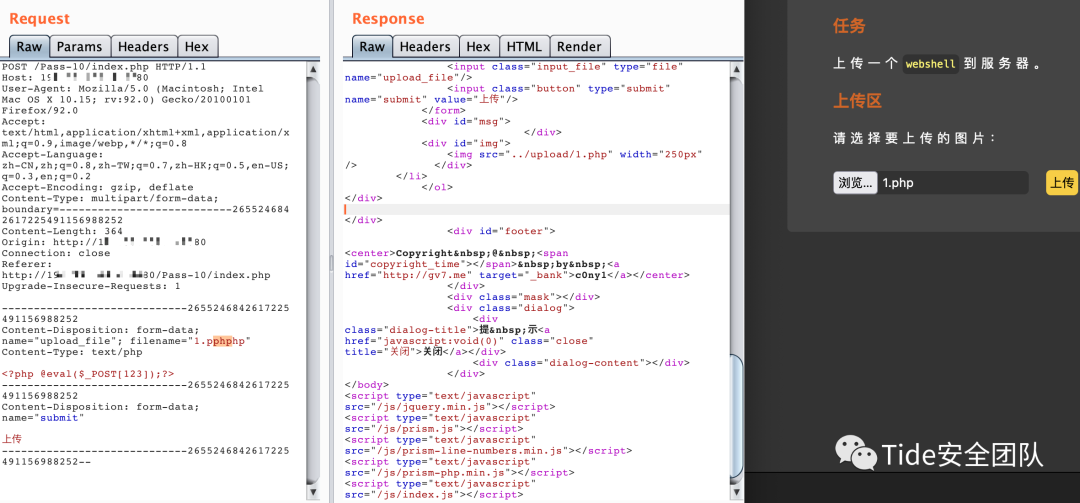Viewport: 1080px width, 503px height.
Task: Click the Connection: close header line
Action: pyautogui.click(x=56, y=253)
